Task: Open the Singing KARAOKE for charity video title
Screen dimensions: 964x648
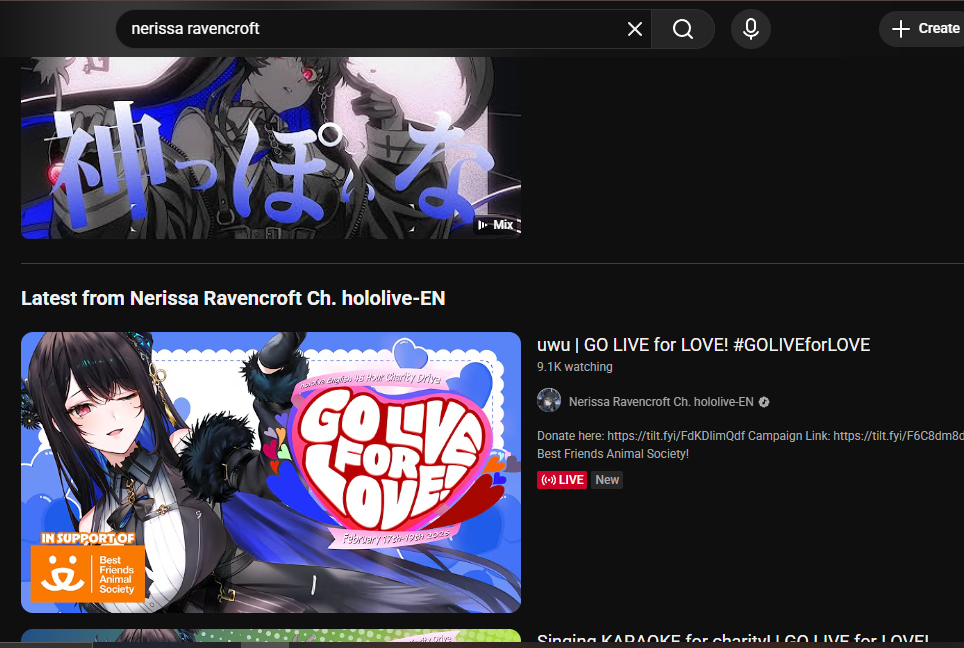Action: tap(732, 640)
